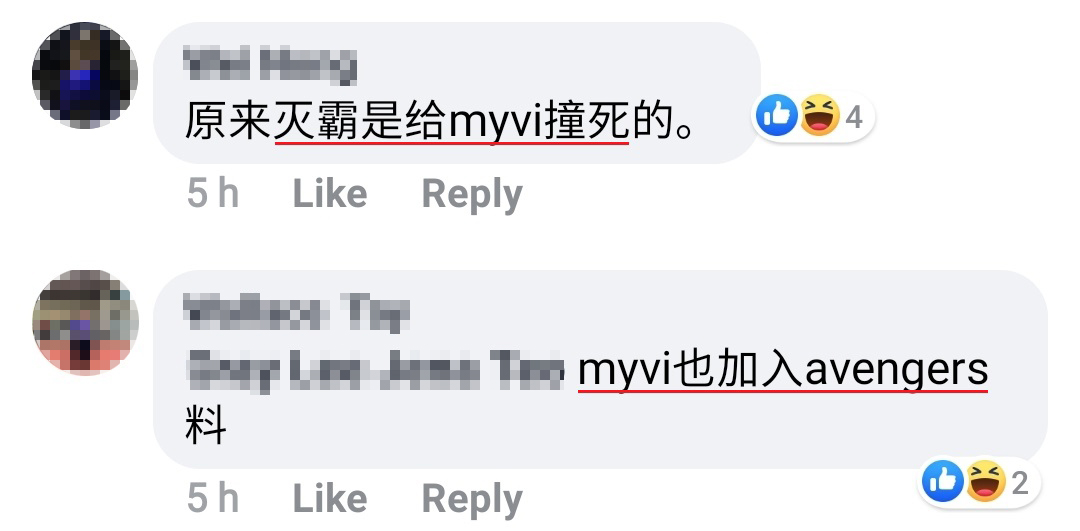This screenshot has width=1080, height=531.
Task: Click the laughing emoji reaction beside the 灭霸 comment
Action: pyautogui.click(x=820, y=115)
